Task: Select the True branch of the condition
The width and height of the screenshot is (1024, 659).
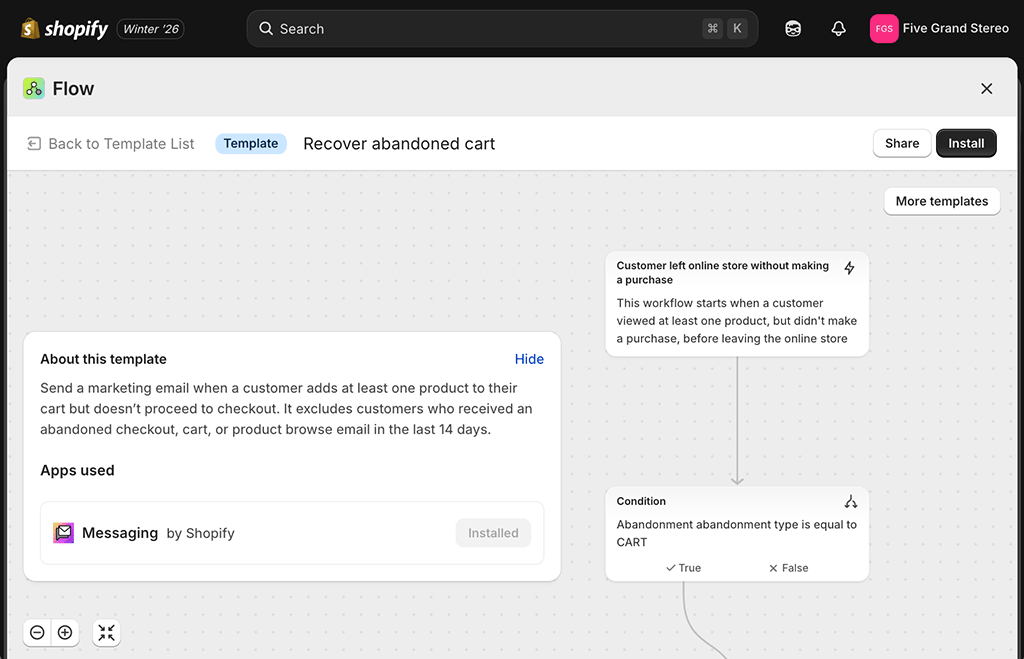Action: coord(683,567)
